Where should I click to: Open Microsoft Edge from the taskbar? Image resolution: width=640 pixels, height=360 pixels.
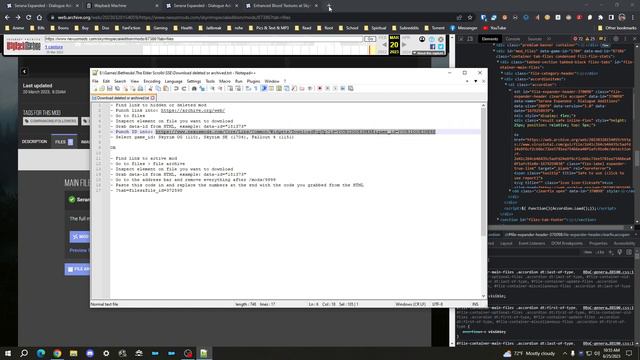[x=40, y=353]
